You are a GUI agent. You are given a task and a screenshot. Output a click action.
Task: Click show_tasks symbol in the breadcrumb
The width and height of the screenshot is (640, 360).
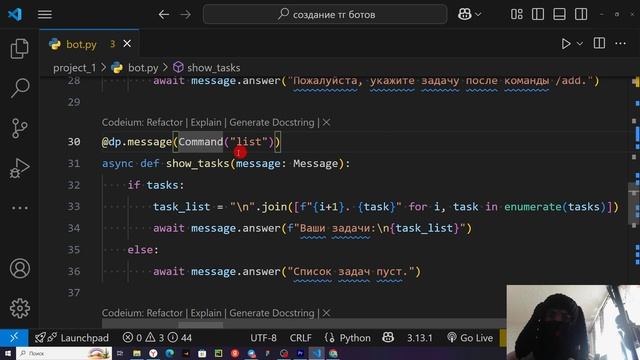(213, 68)
